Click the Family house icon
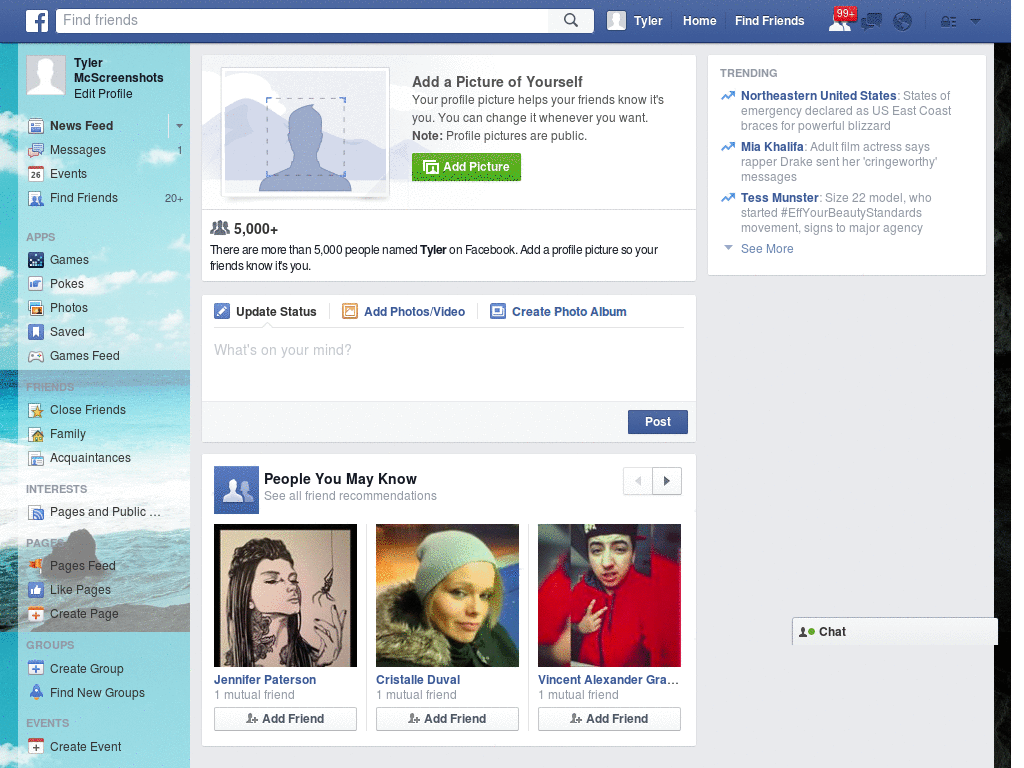 (36, 434)
